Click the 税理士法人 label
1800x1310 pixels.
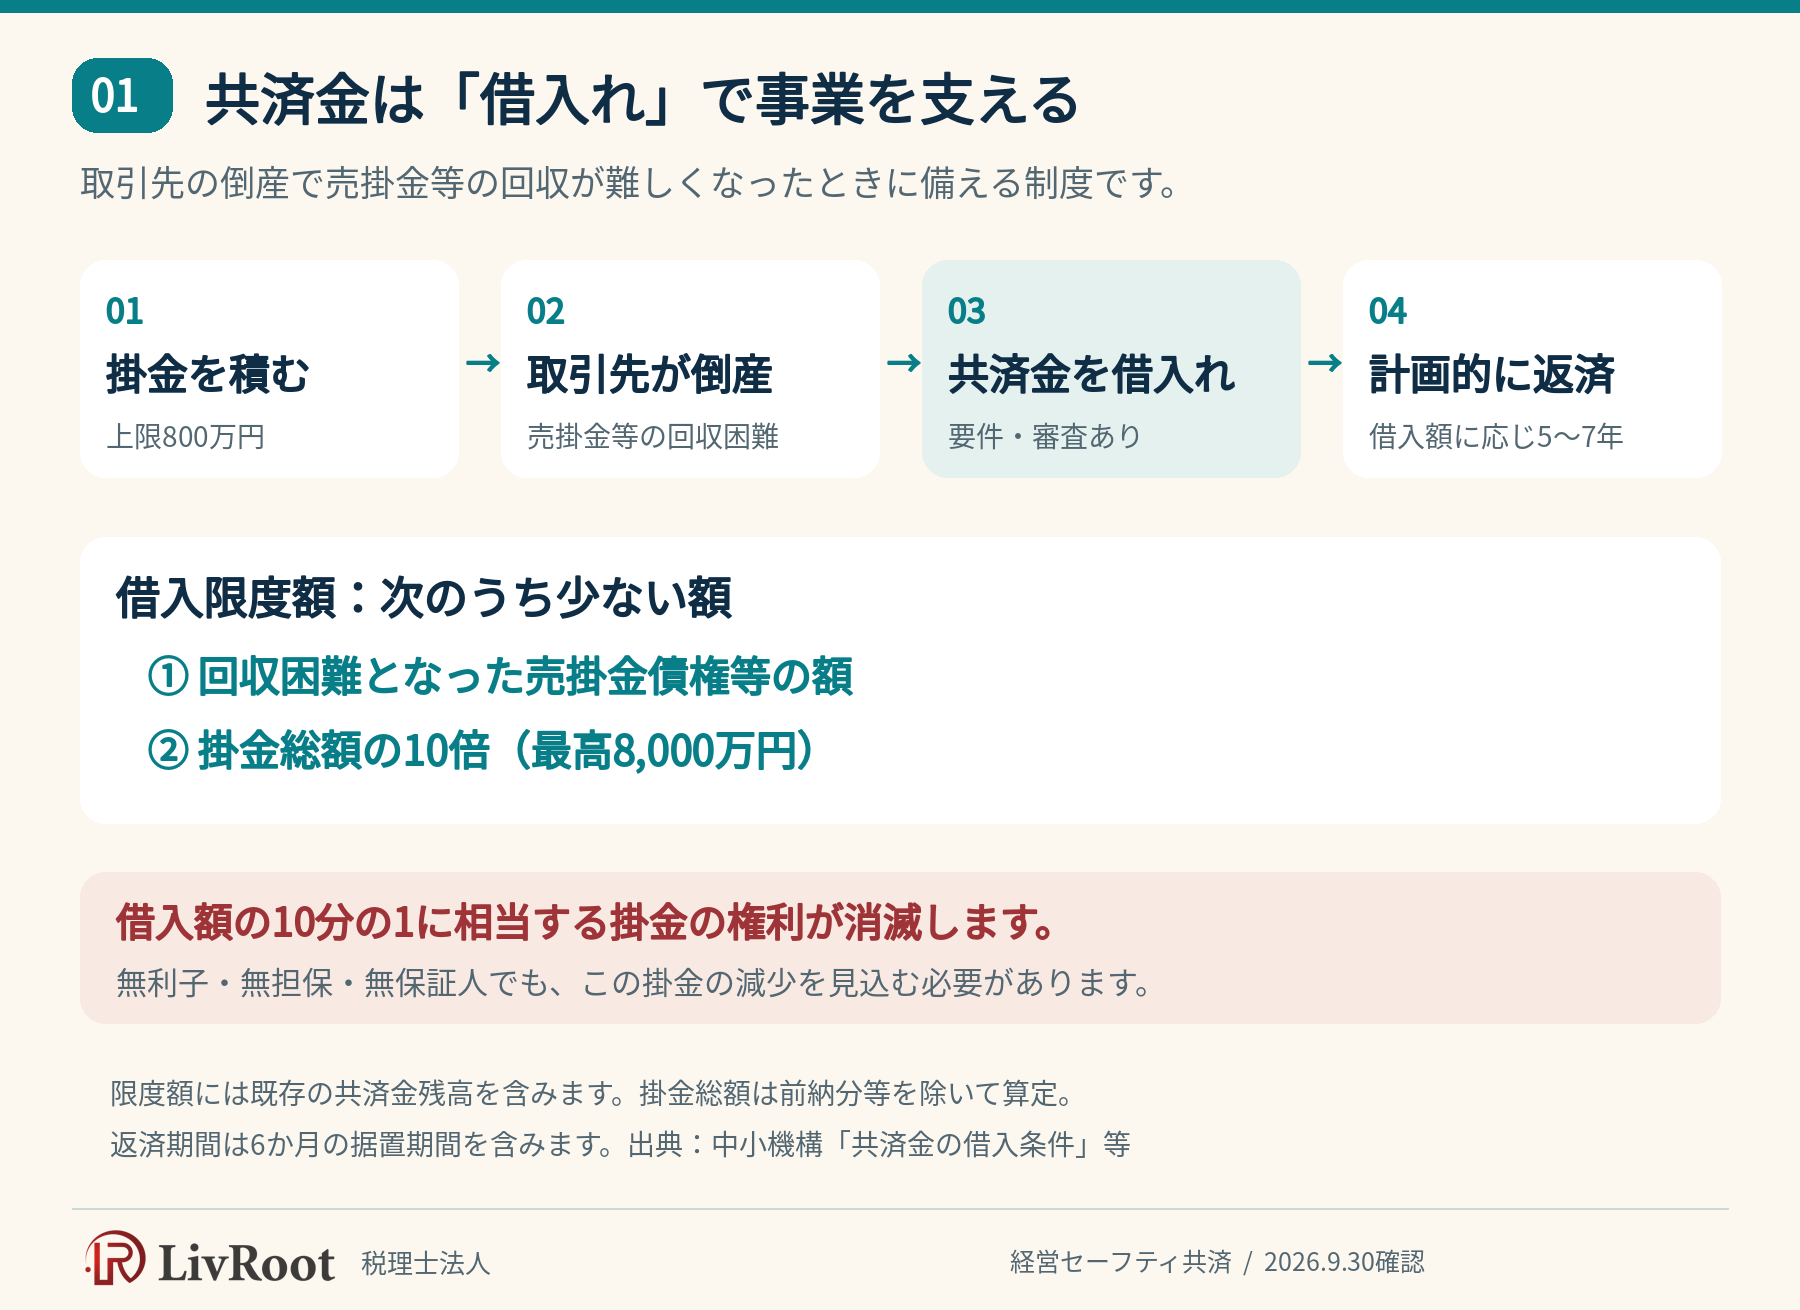pyautogui.click(x=426, y=1264)
